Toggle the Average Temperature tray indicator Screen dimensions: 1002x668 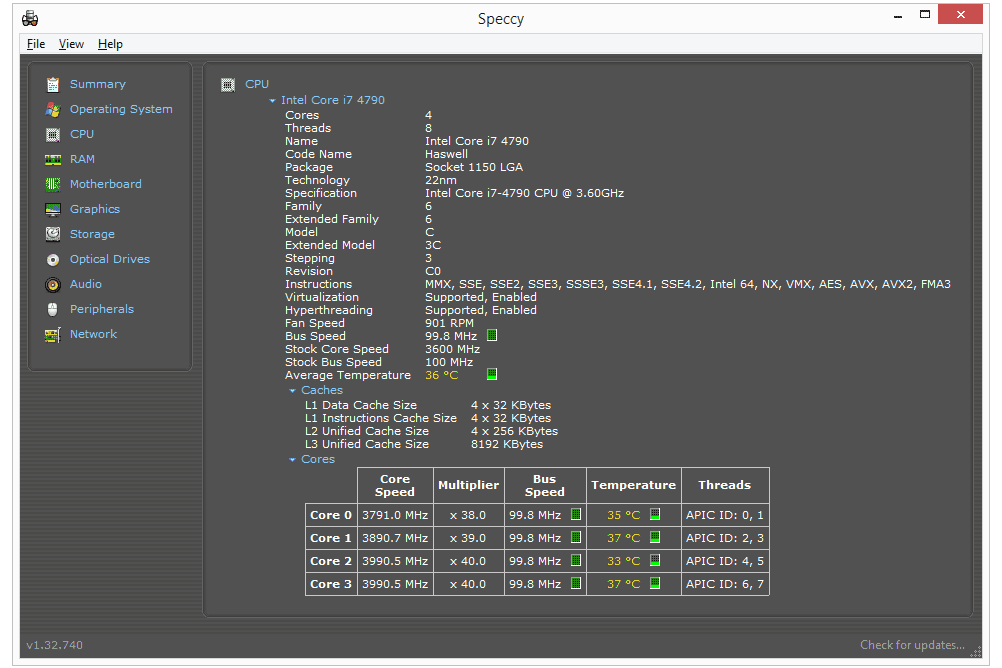tap(491, 375)
